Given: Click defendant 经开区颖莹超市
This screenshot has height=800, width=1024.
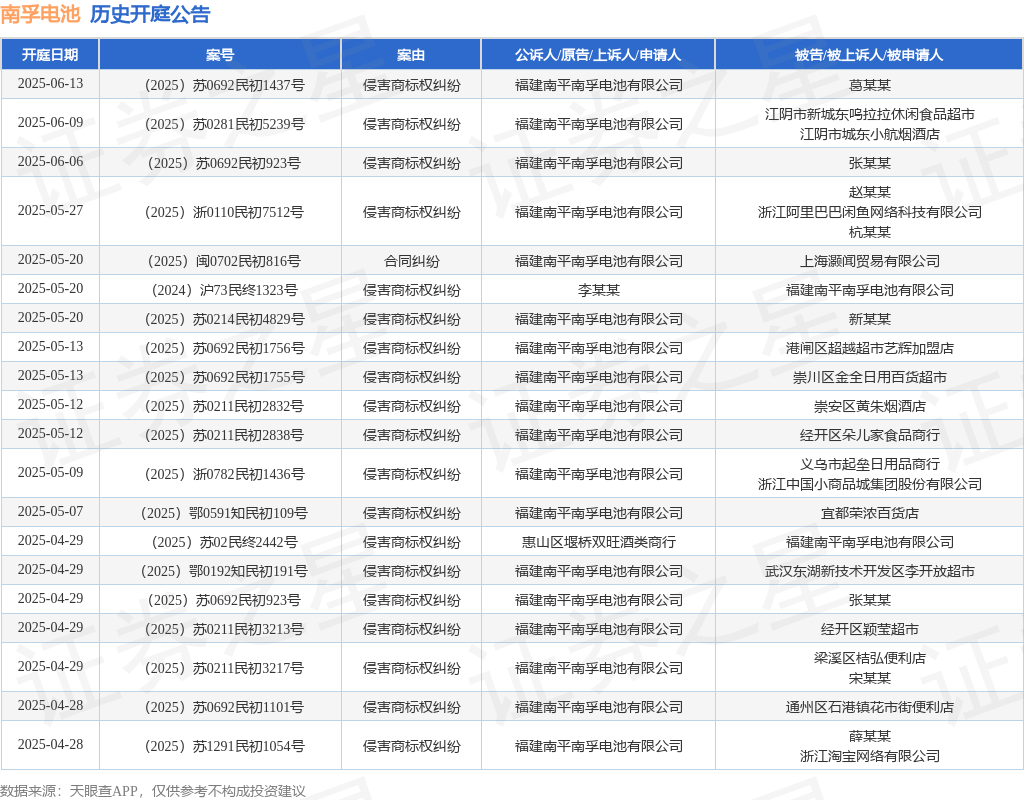Looking at the screenshot, I should [870, 629].
